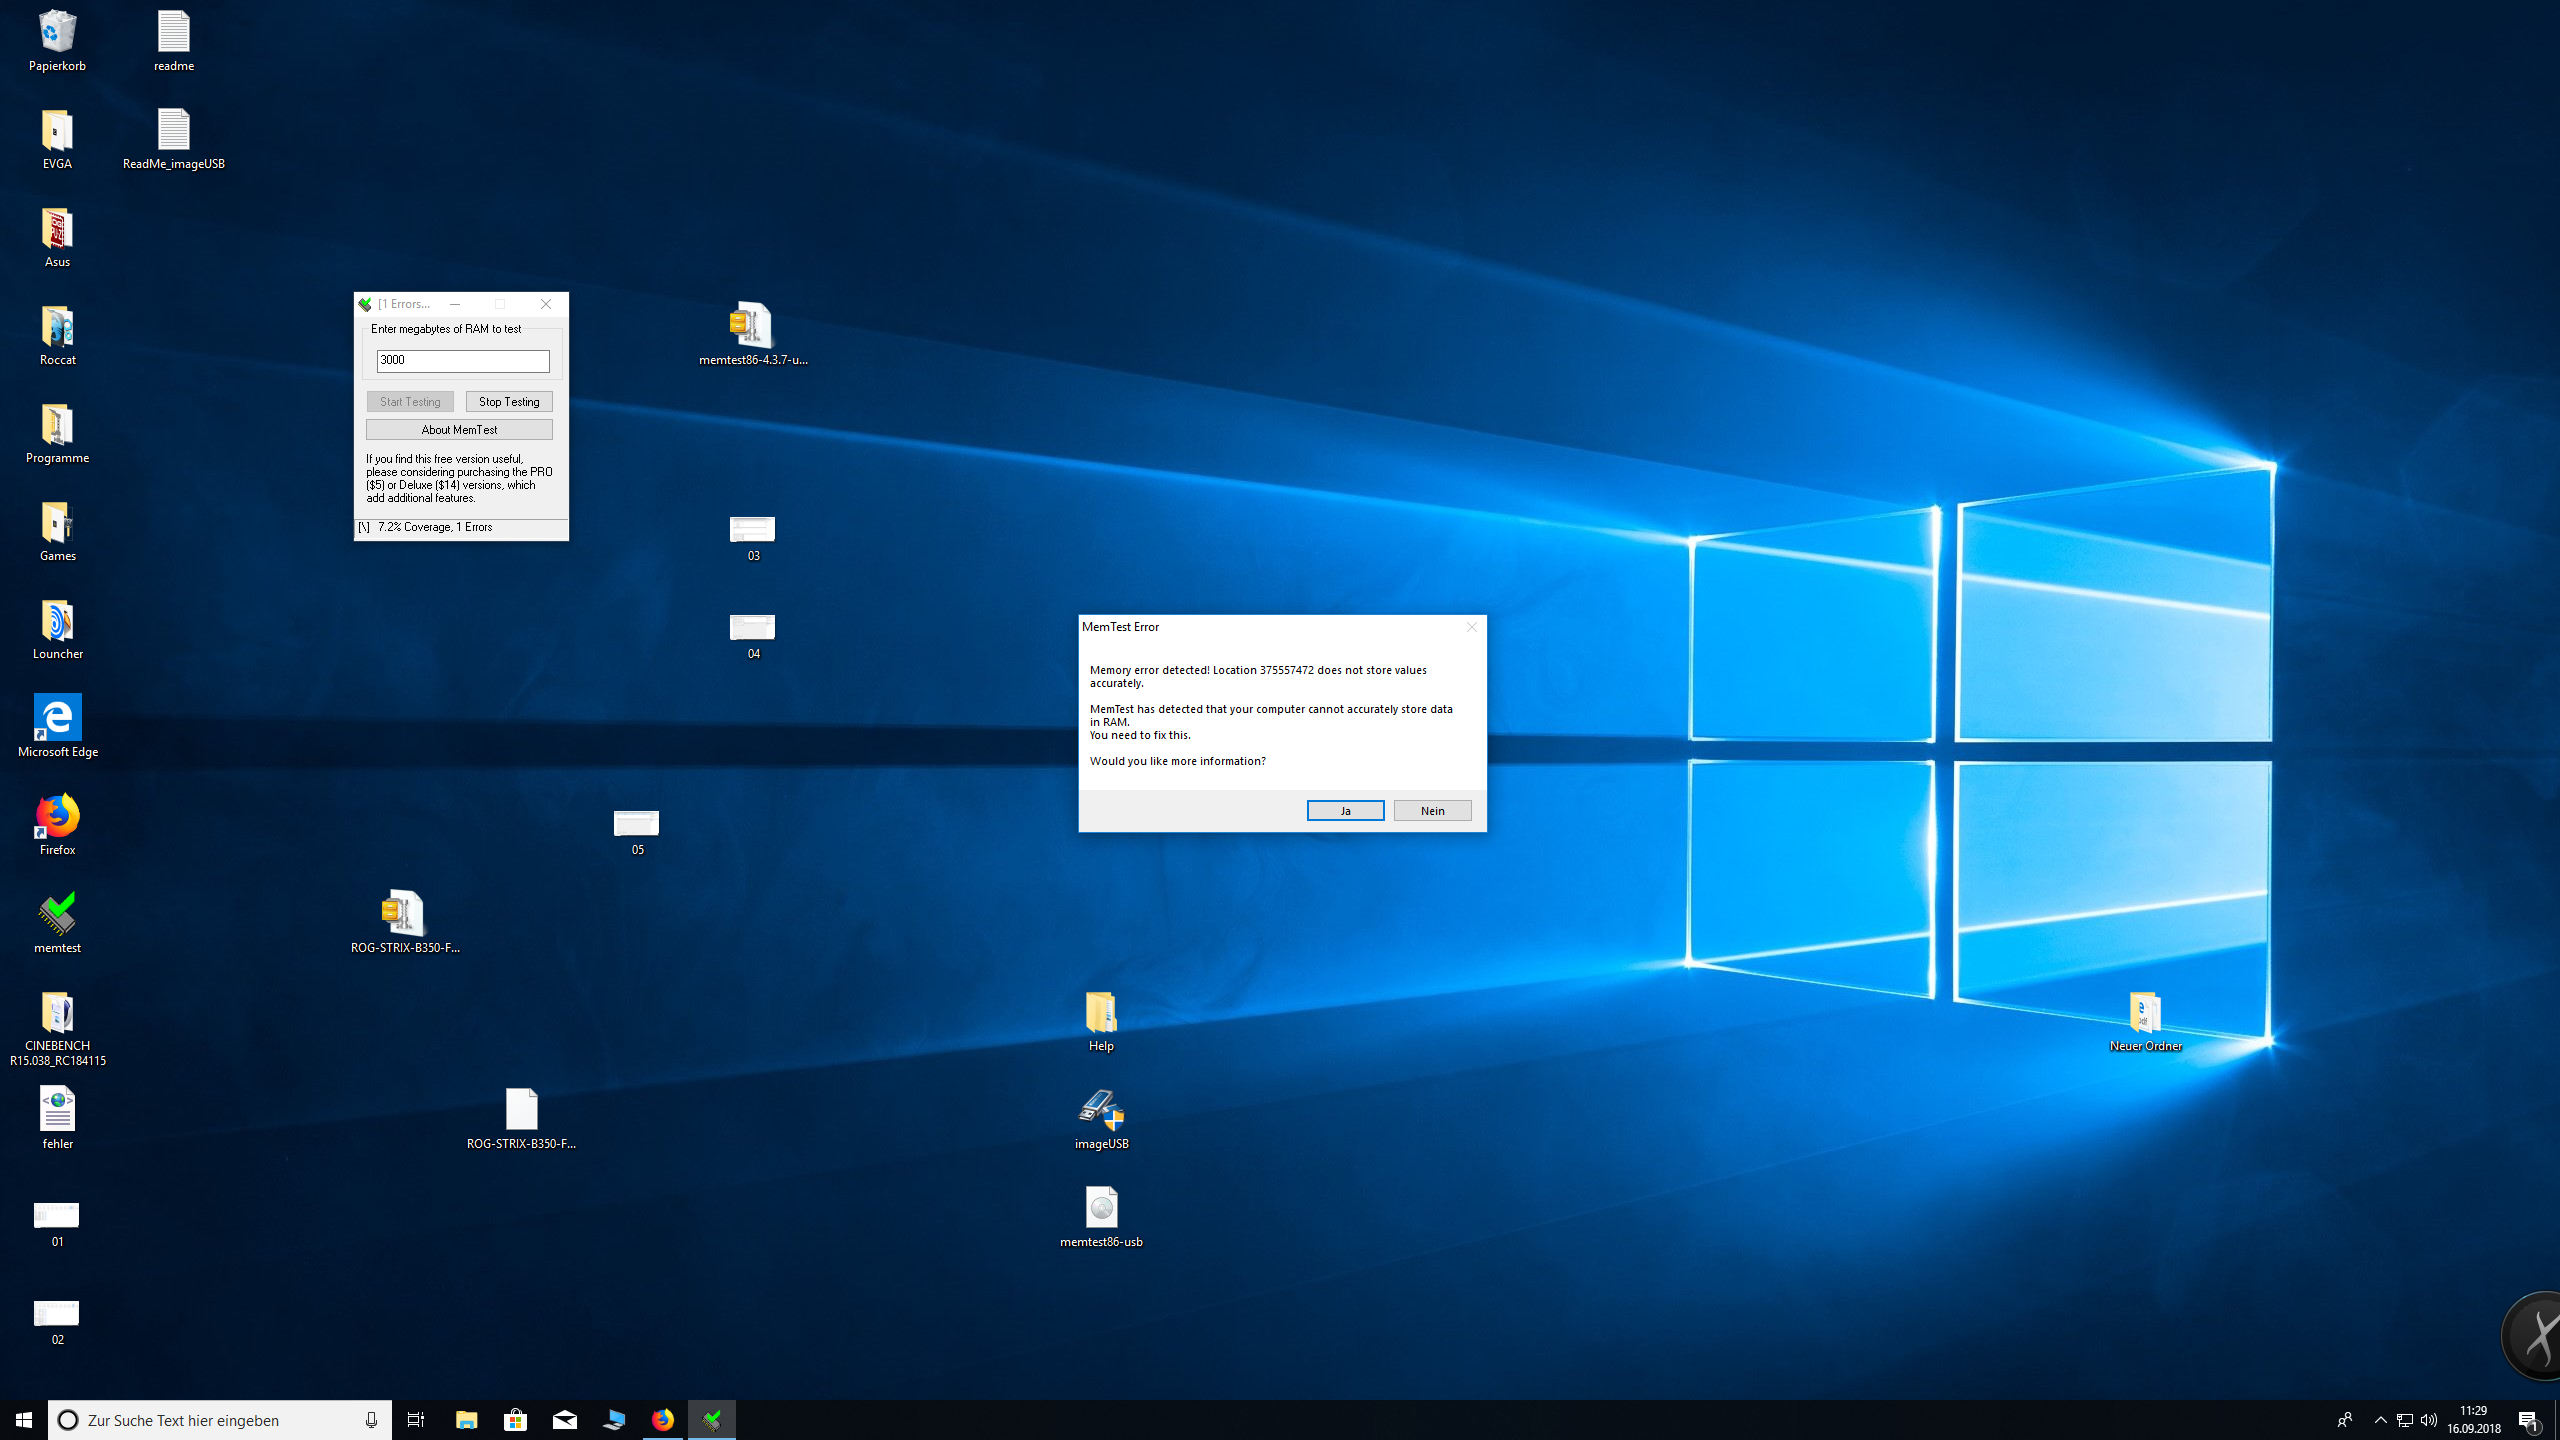Open the Windows Start menu

click(x=24, y=1420)
